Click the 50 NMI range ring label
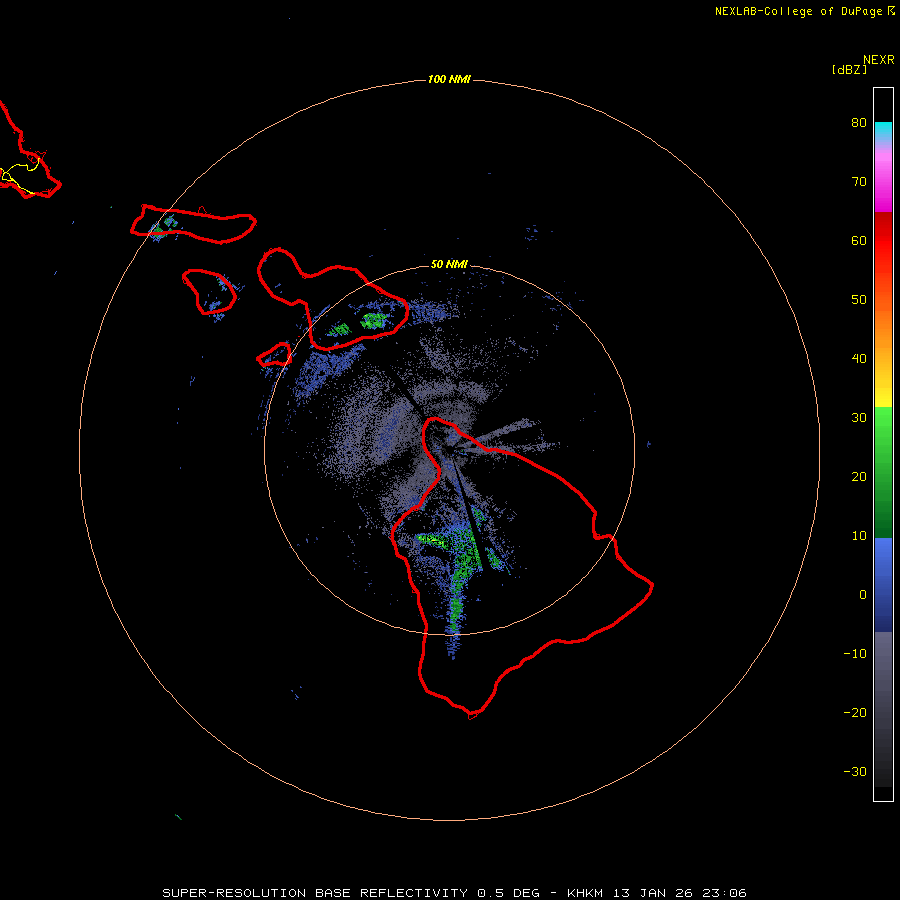900x900 pixels. tap(449, 264)
